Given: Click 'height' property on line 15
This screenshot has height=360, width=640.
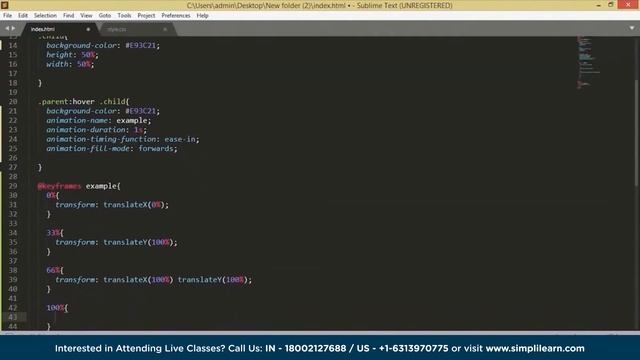Looking at the screenshot, I should (x=60, y=55).
